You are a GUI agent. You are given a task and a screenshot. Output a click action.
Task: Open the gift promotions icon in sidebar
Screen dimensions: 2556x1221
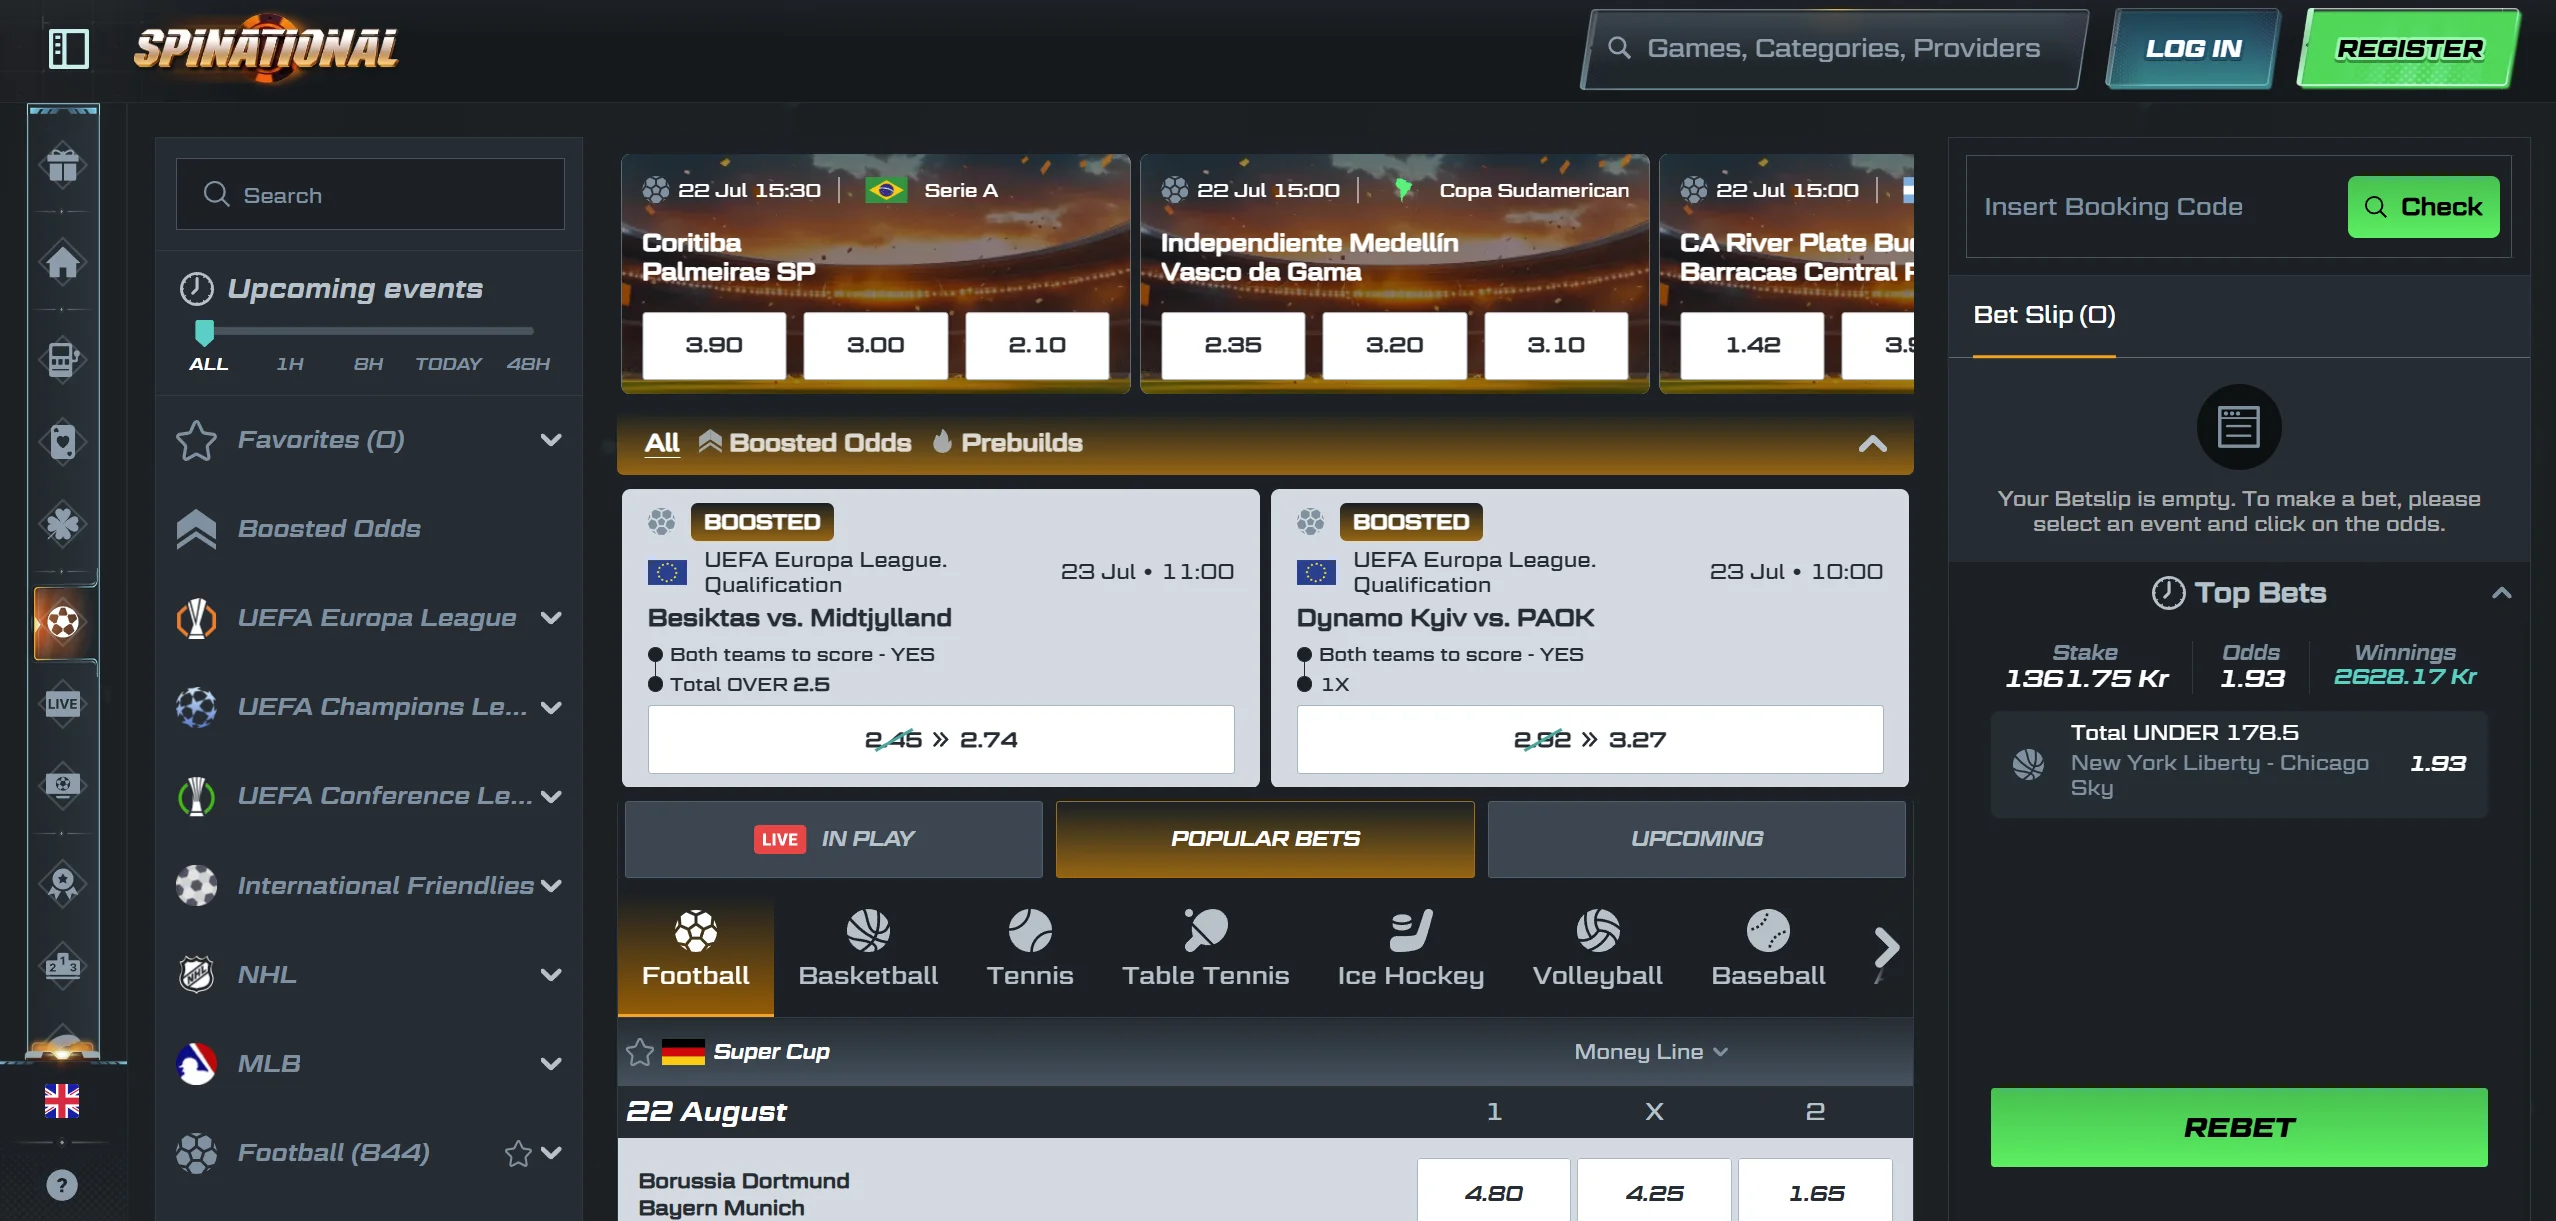[x=63, y=165]
